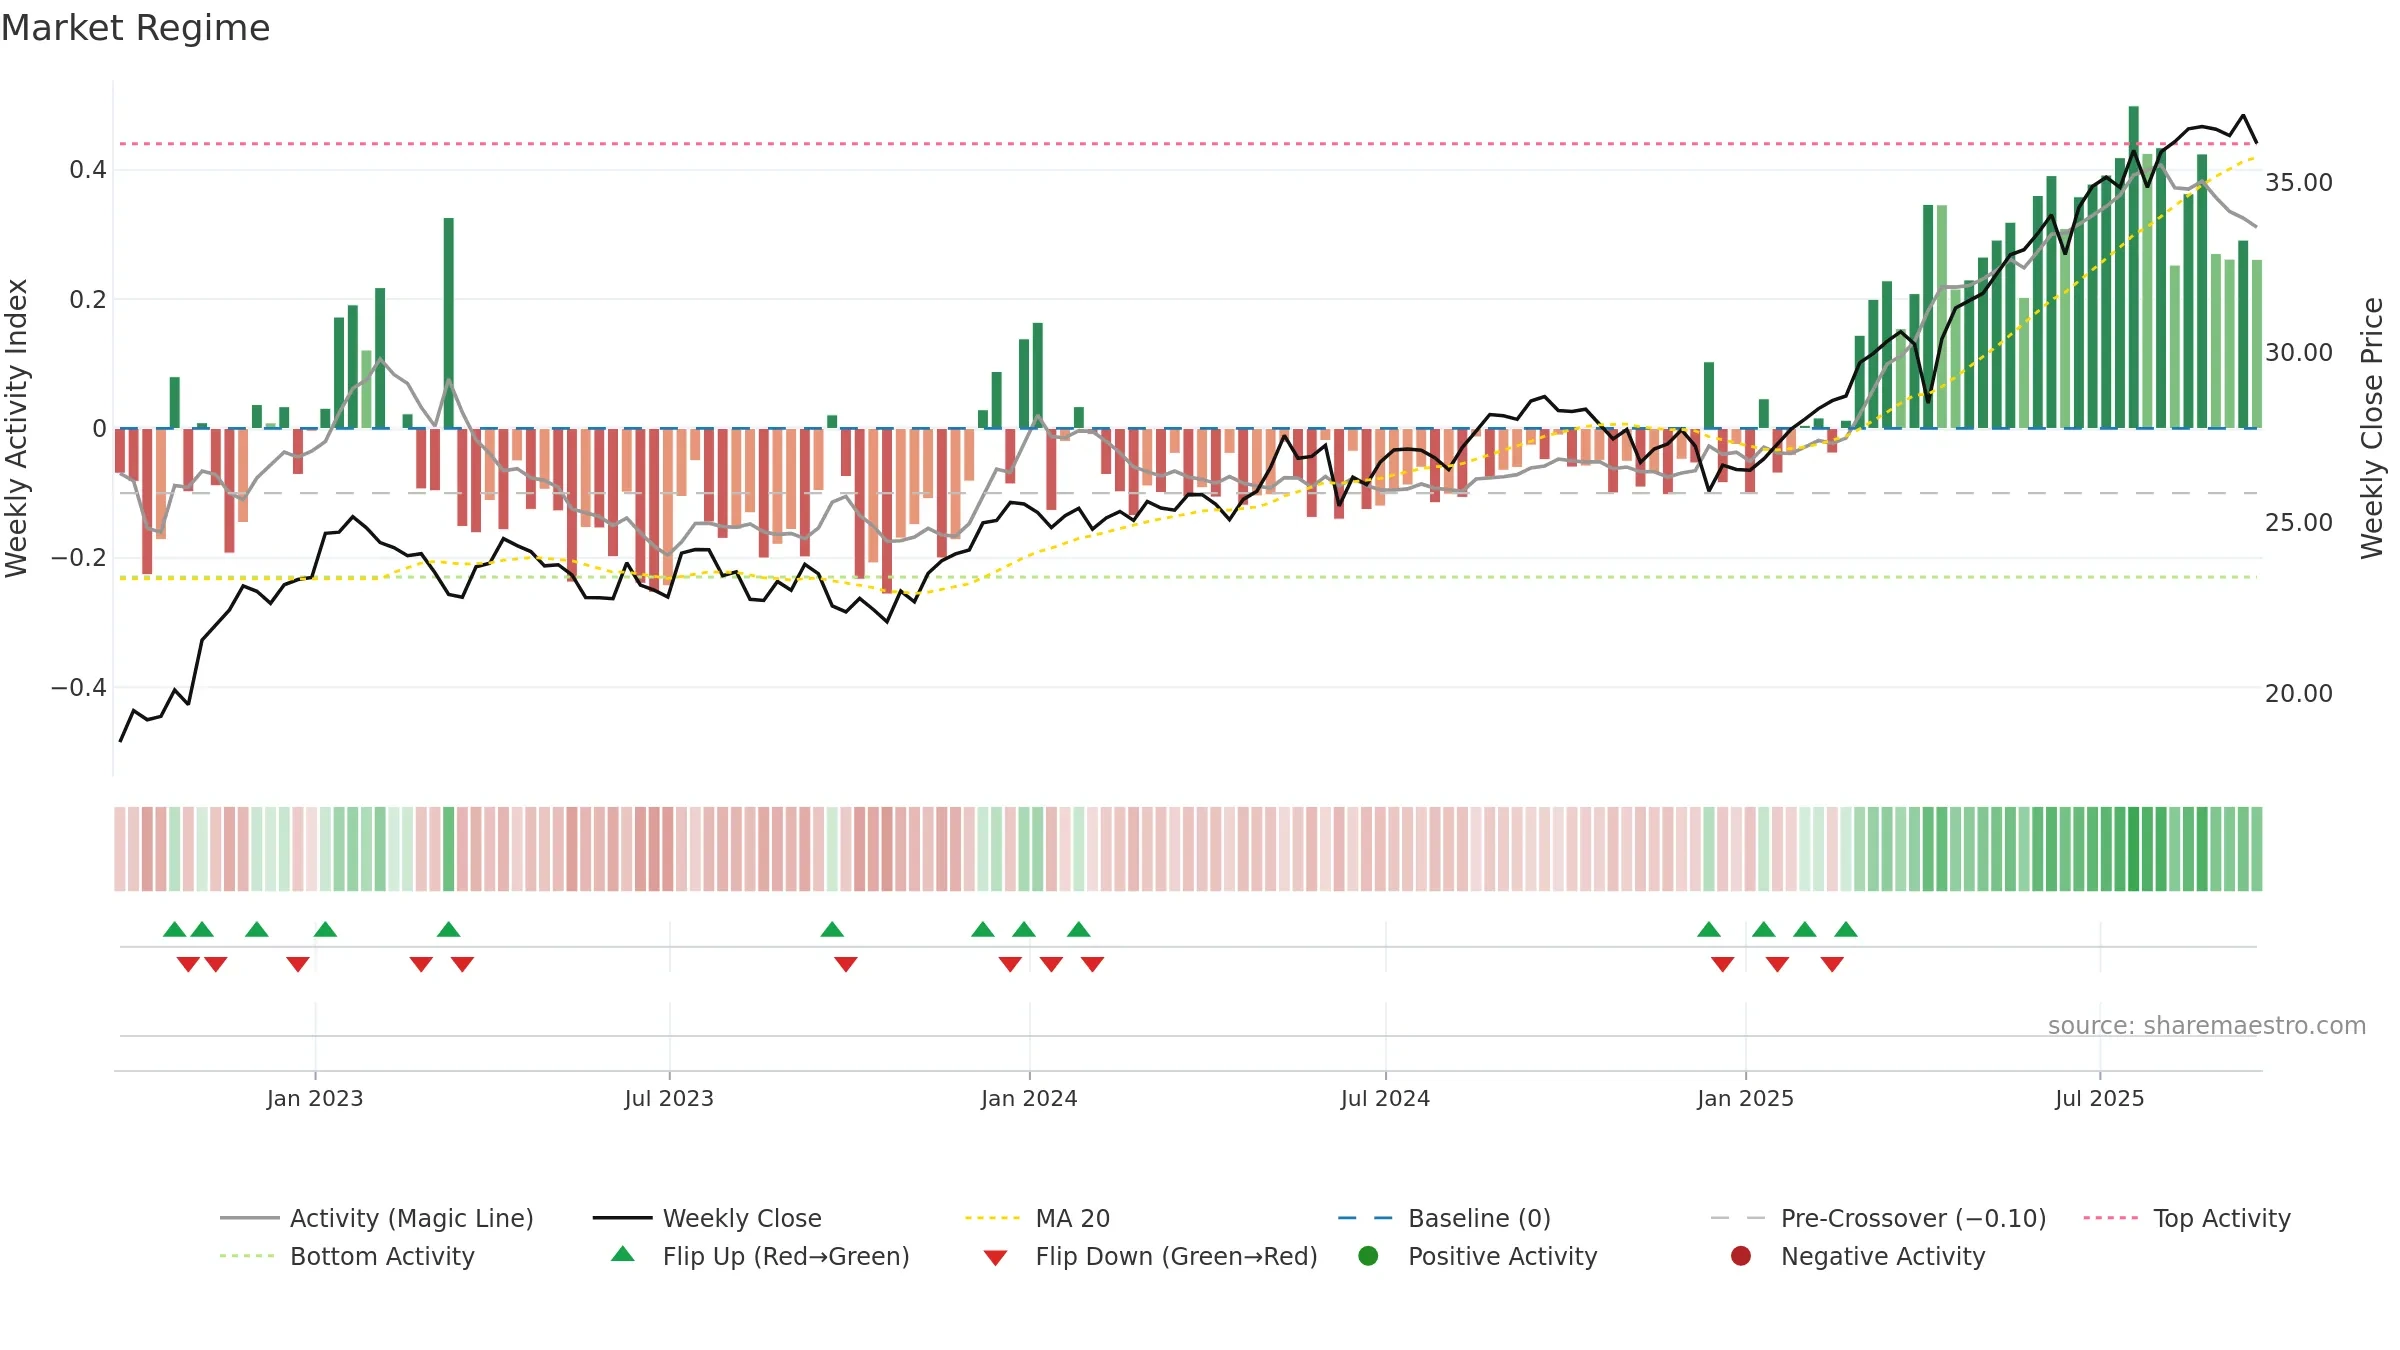Click the Jul 2025 axis label
2400x1350 pixels.
pos(2100,1098)
